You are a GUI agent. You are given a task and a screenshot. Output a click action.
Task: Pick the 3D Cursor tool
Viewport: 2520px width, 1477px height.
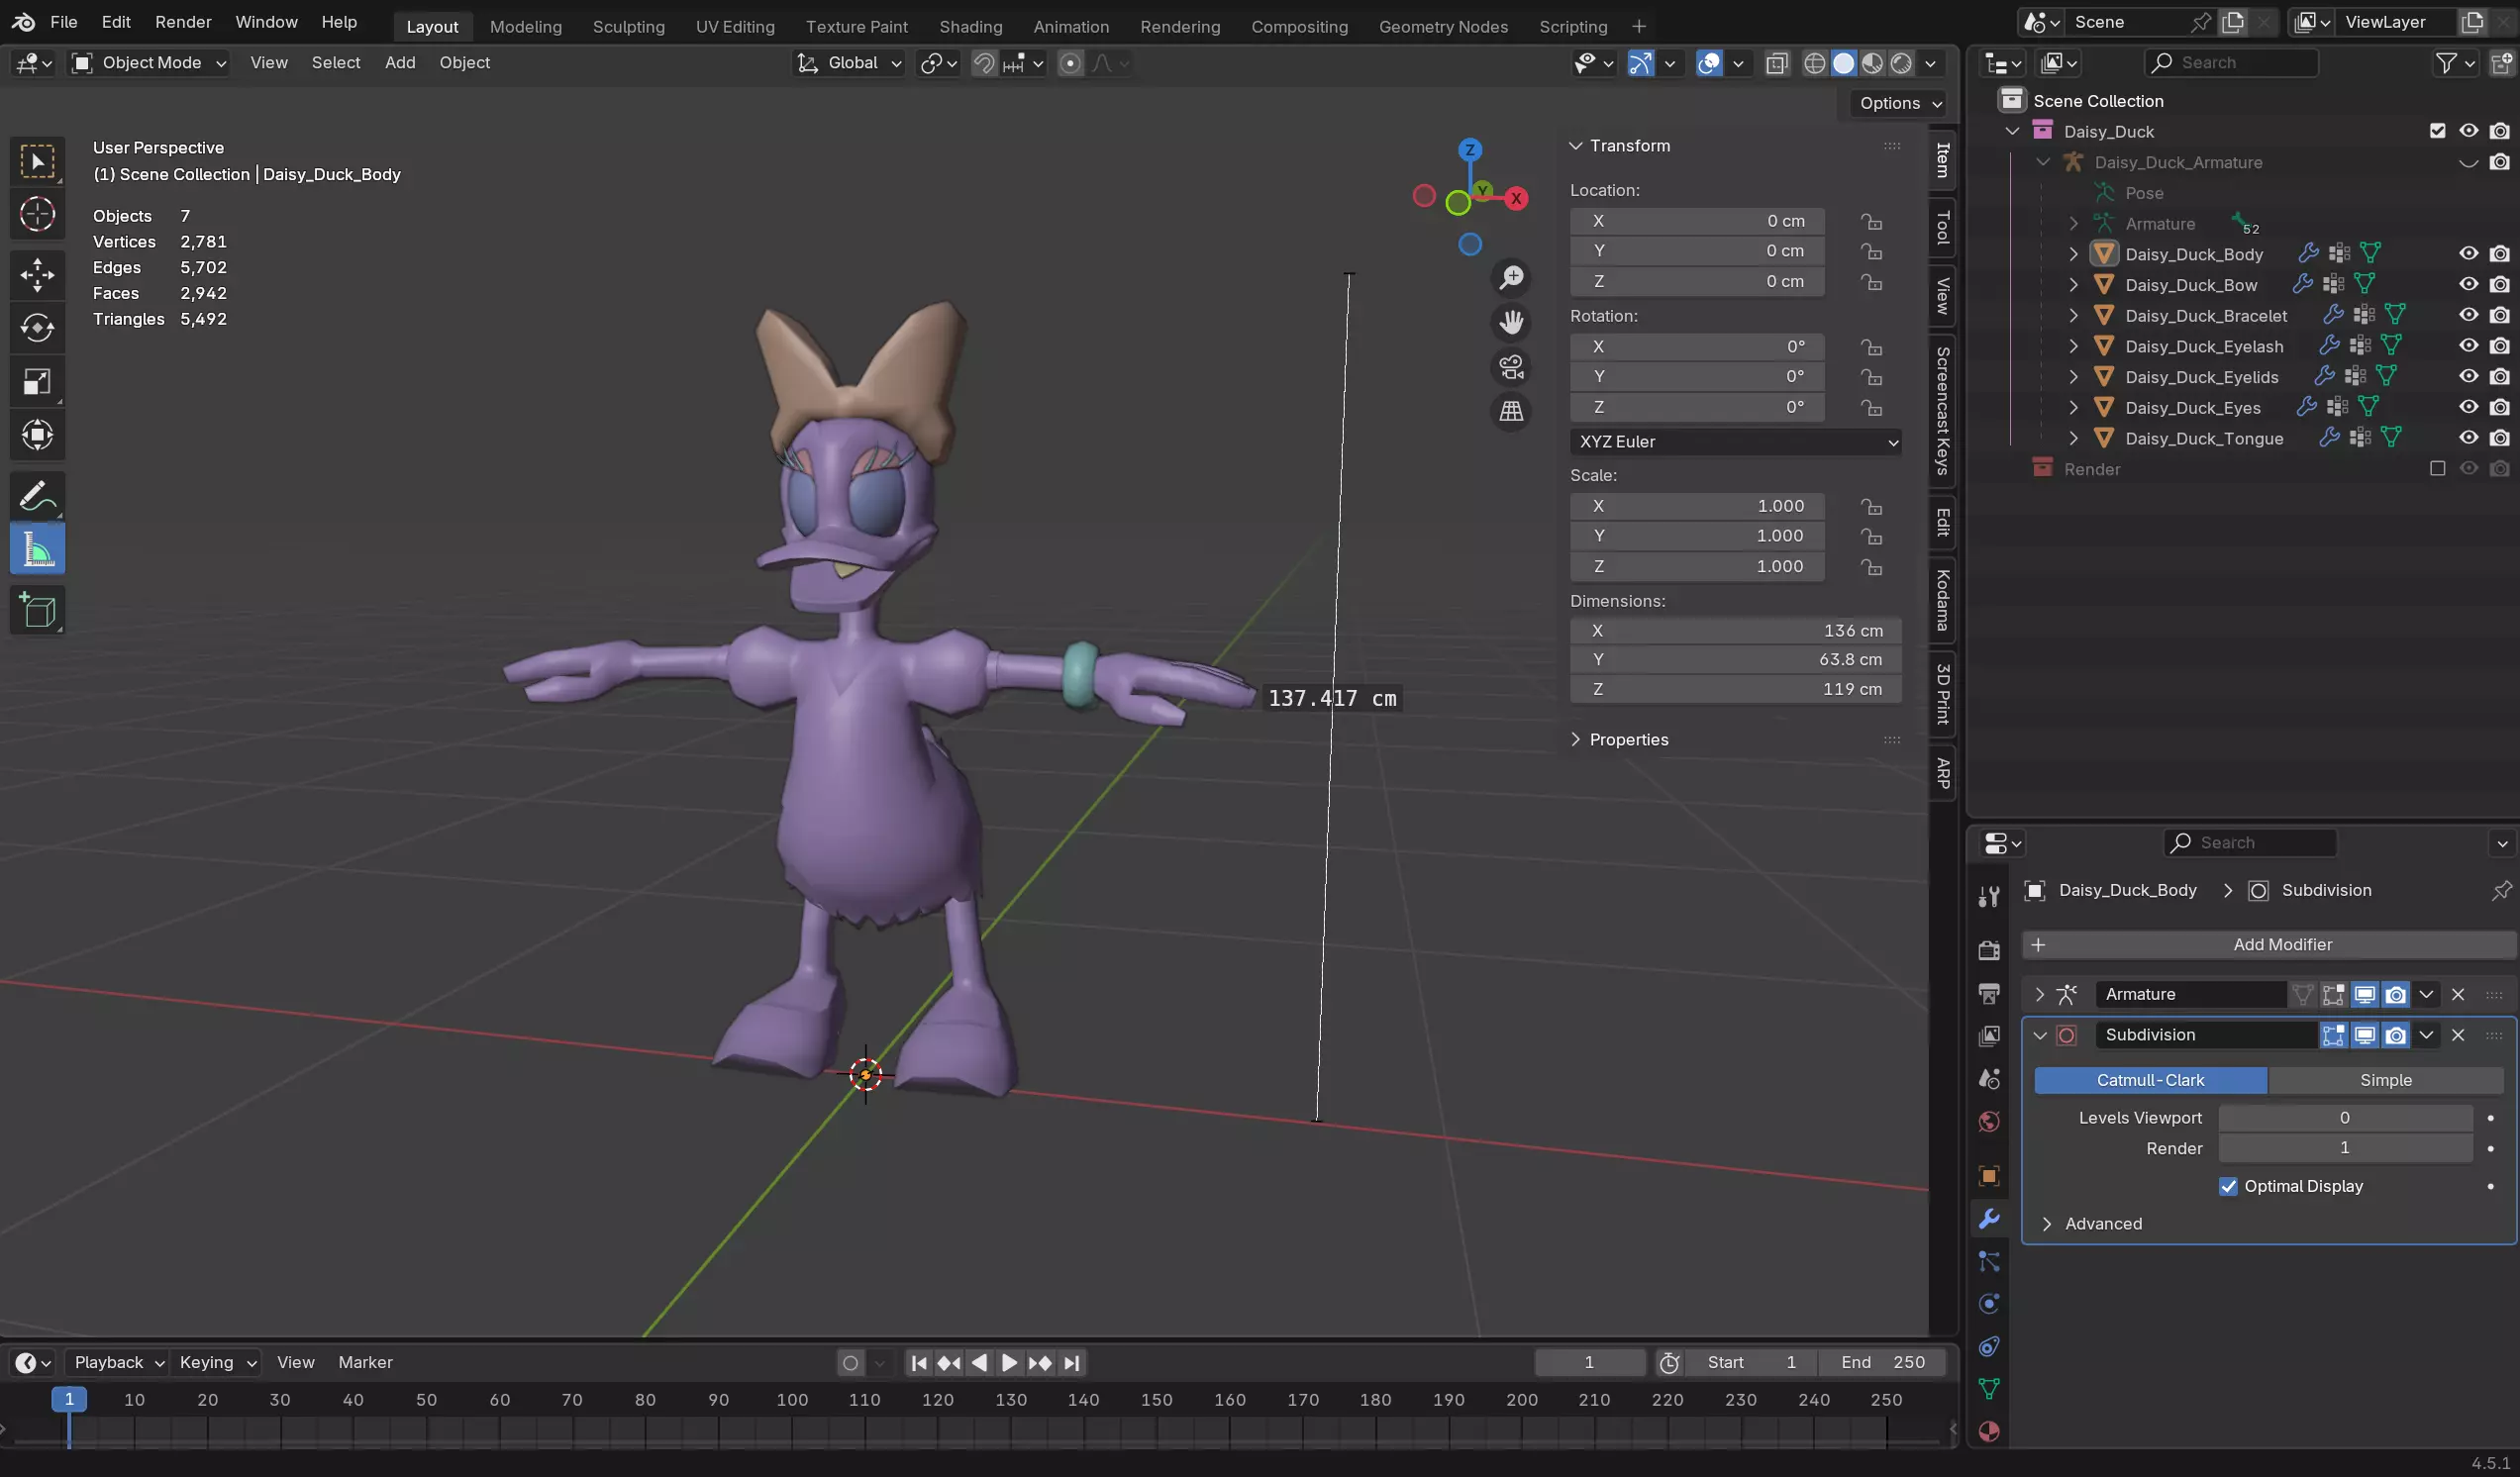(37, 214)
